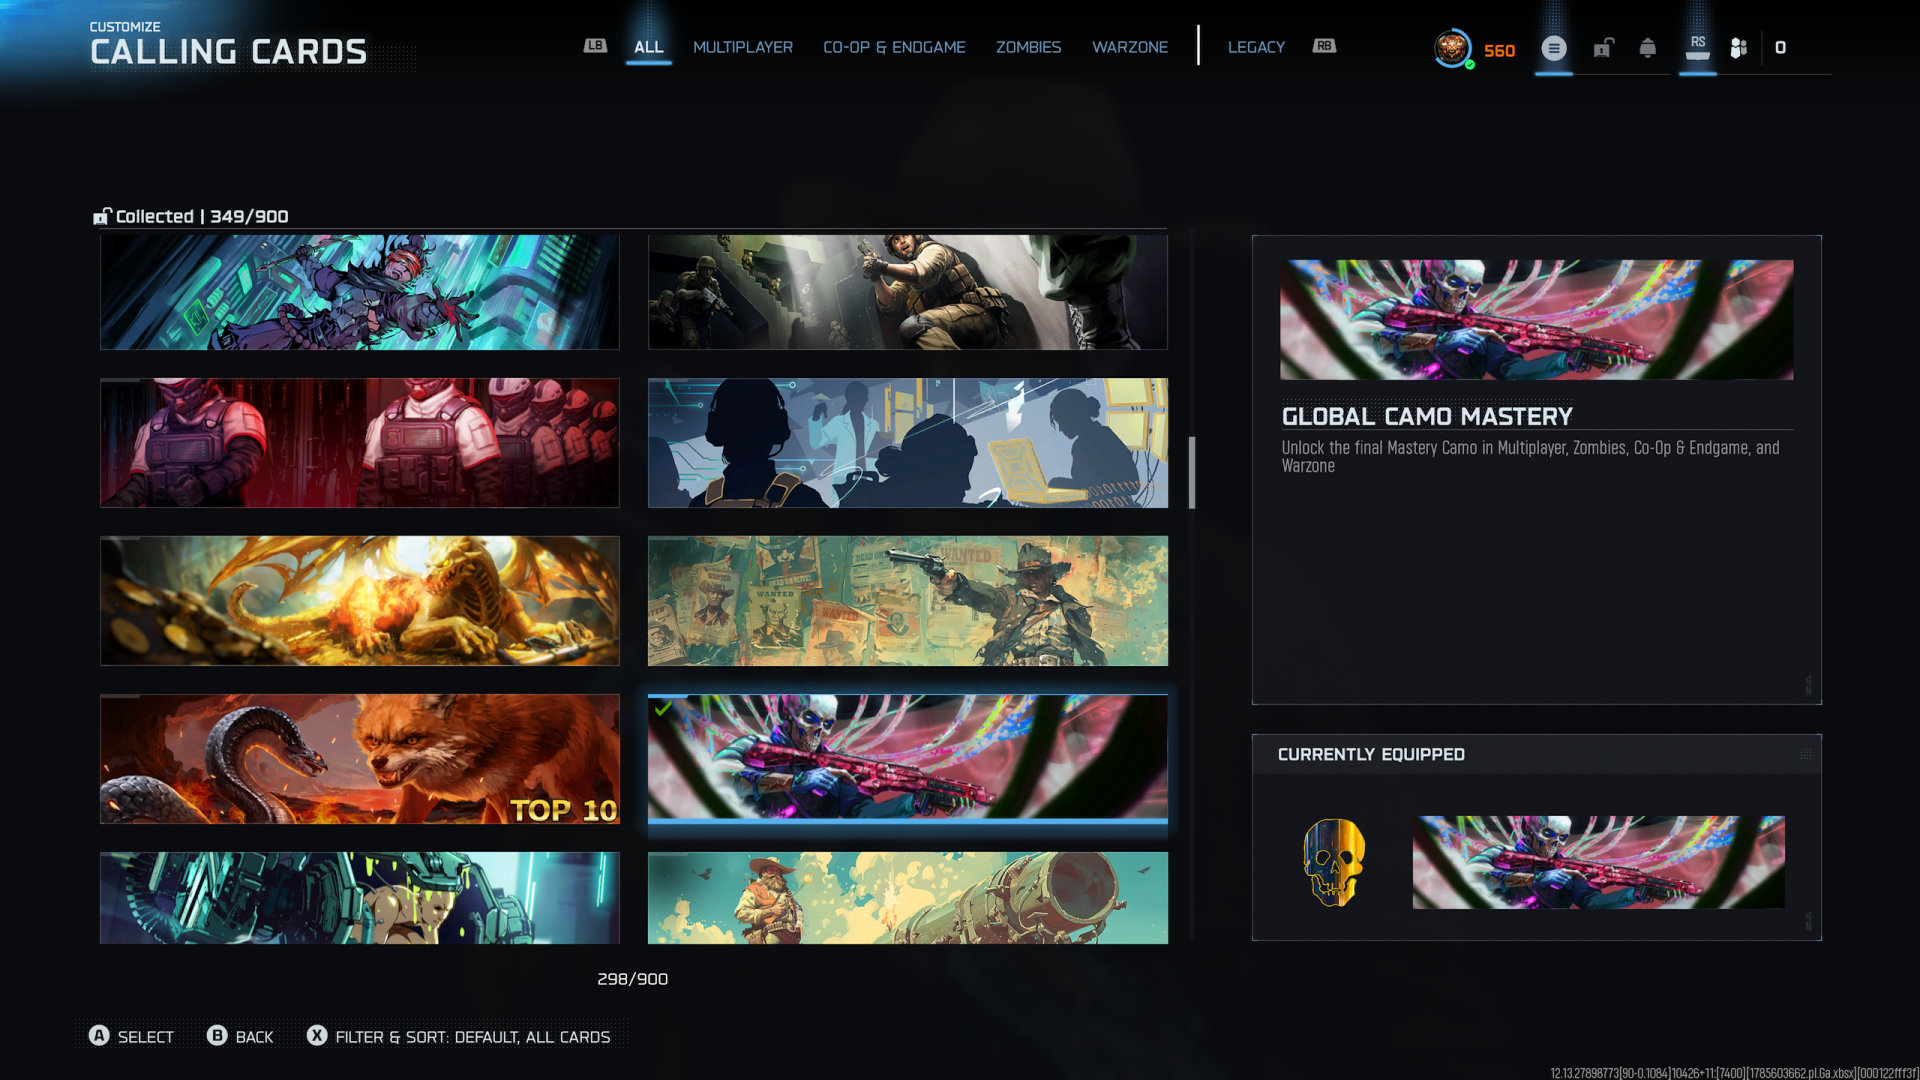The height and width of the screenshot is (1080, 1920).
Task: Click the RS social icon
Action: pos(1698,47)
